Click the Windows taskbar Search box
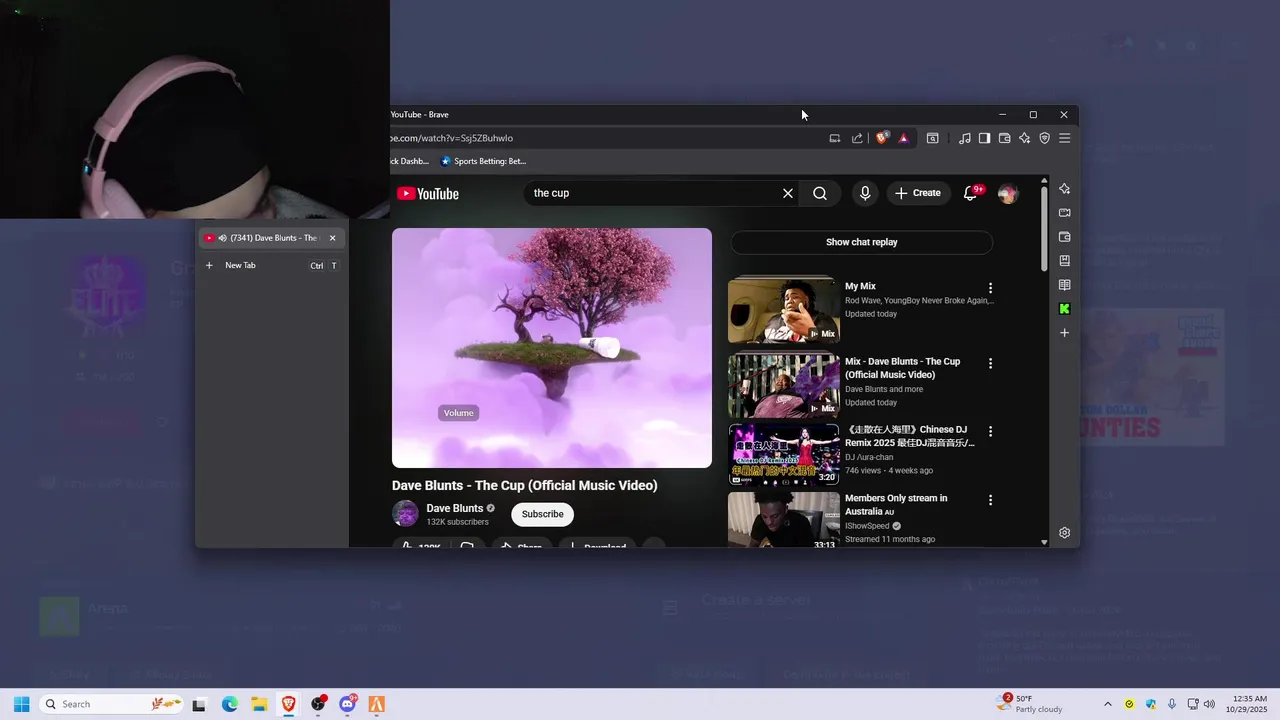Image resolution: width=1280 pixels, height=720 pixels. tap(113, 704)
